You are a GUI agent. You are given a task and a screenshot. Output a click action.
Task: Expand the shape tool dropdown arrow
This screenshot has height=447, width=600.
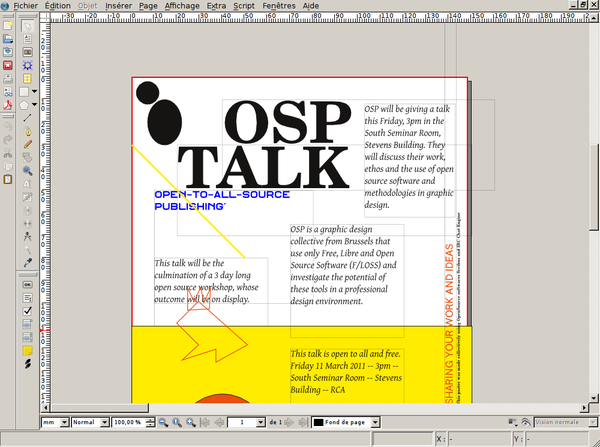[34, 91]
